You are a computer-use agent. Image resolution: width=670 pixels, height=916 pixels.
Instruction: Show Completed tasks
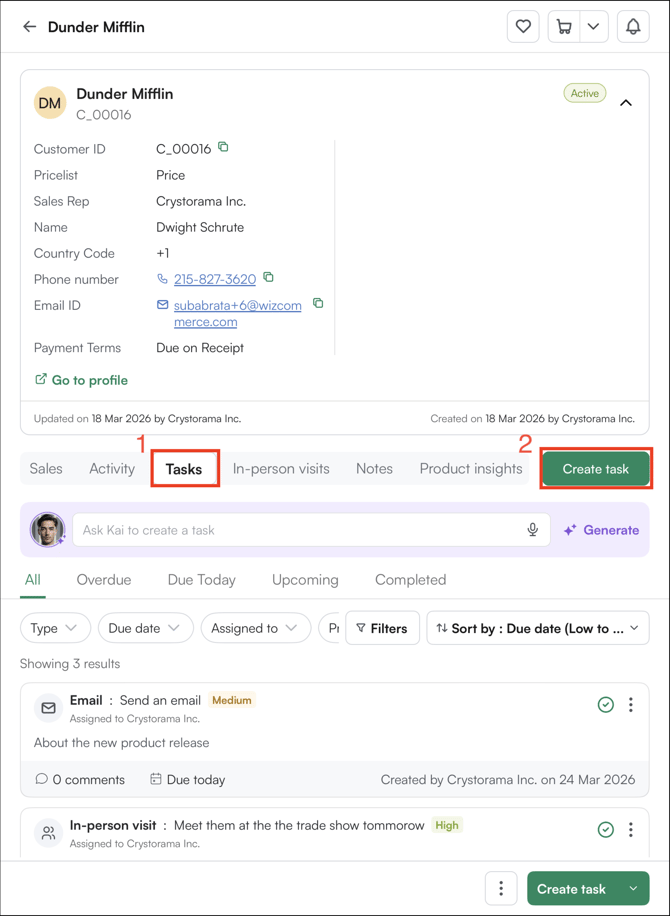tap(411, 580)
